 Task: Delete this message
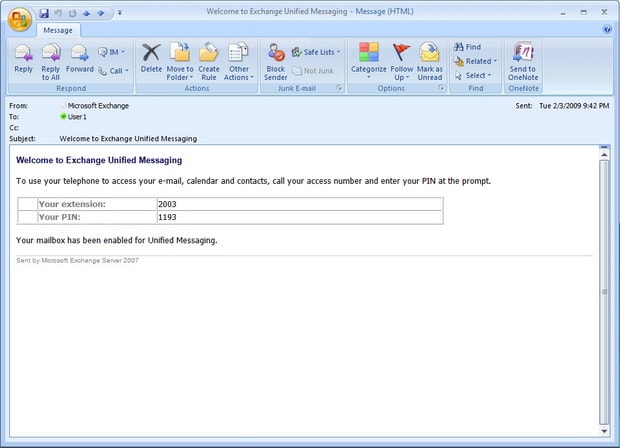pyautogui.click(x=151, y=59)
